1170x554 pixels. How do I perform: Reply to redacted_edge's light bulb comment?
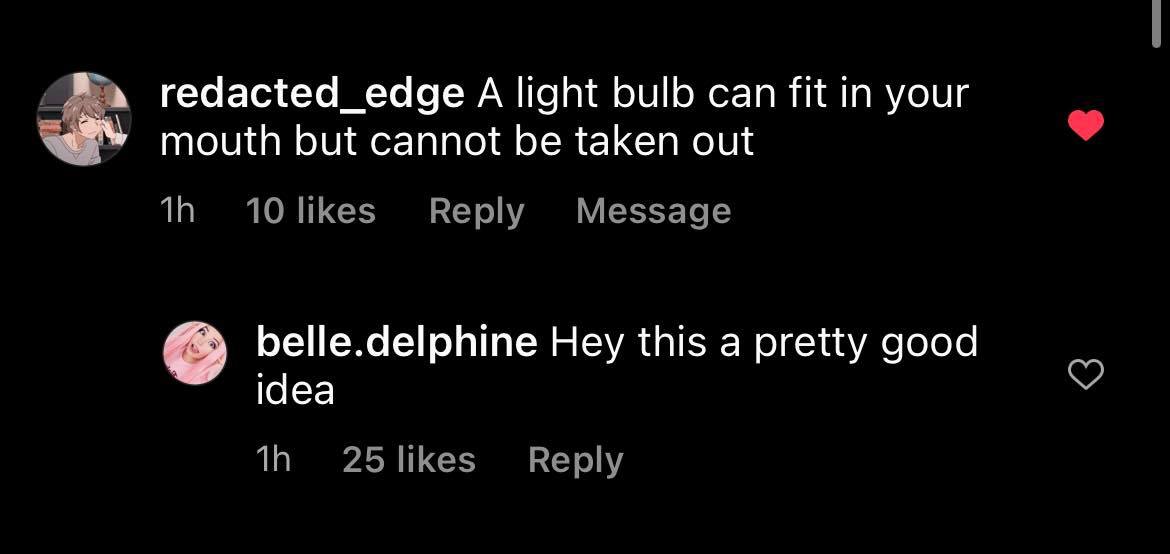tap(477, 211)
